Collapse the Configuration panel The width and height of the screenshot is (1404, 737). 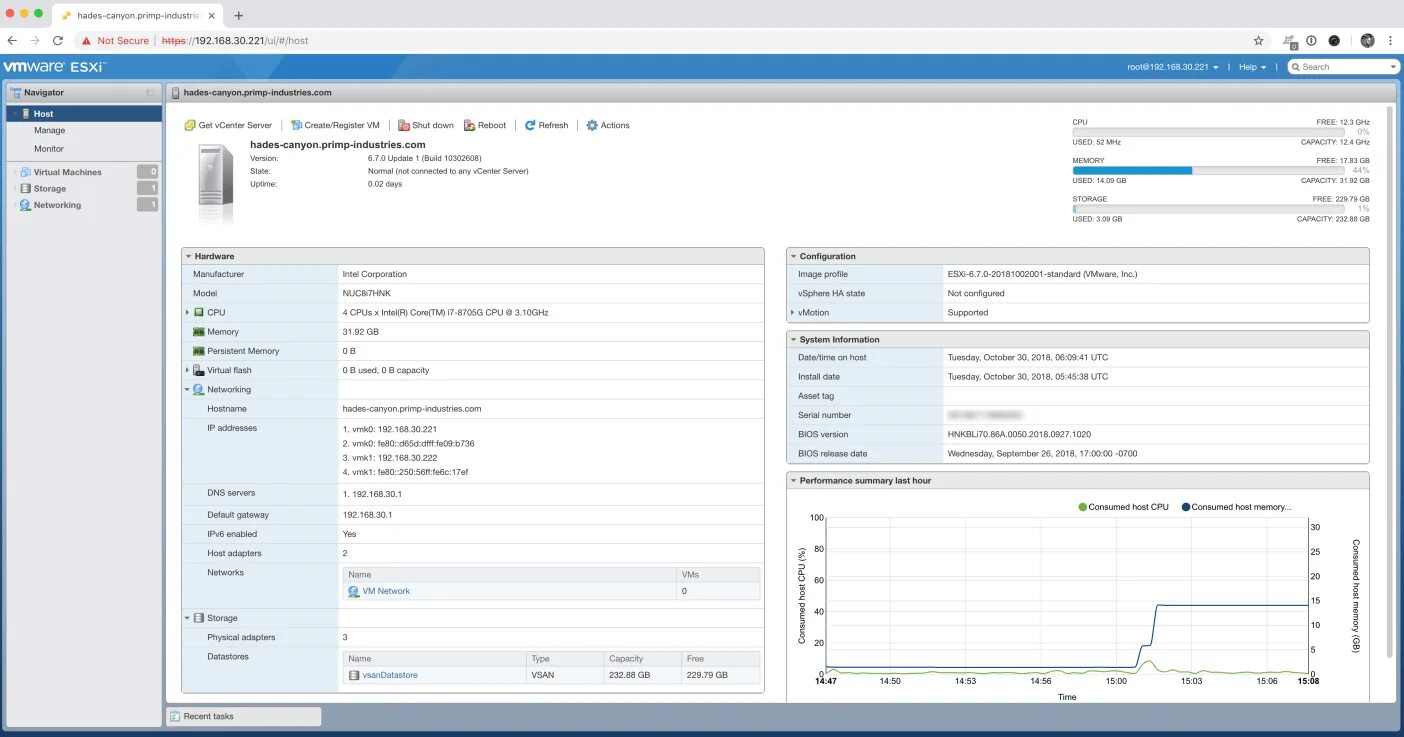pyautogui.click(x=793, y=256)
